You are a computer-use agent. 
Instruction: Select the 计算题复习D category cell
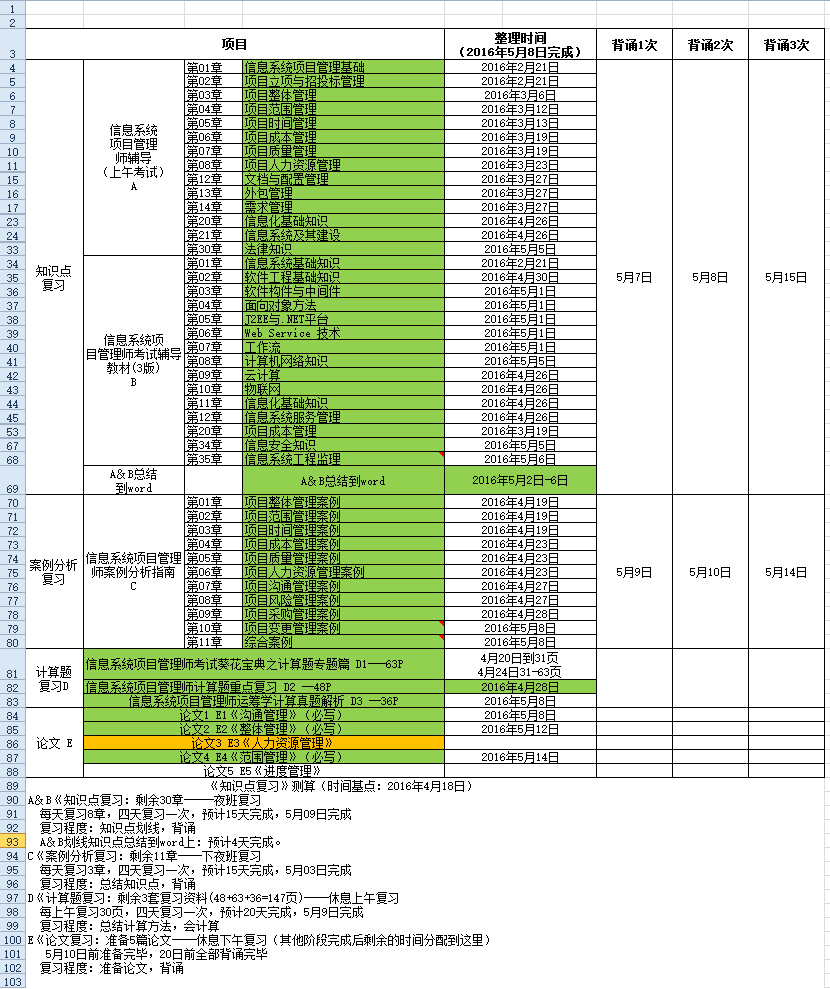[x=54, y=679]
